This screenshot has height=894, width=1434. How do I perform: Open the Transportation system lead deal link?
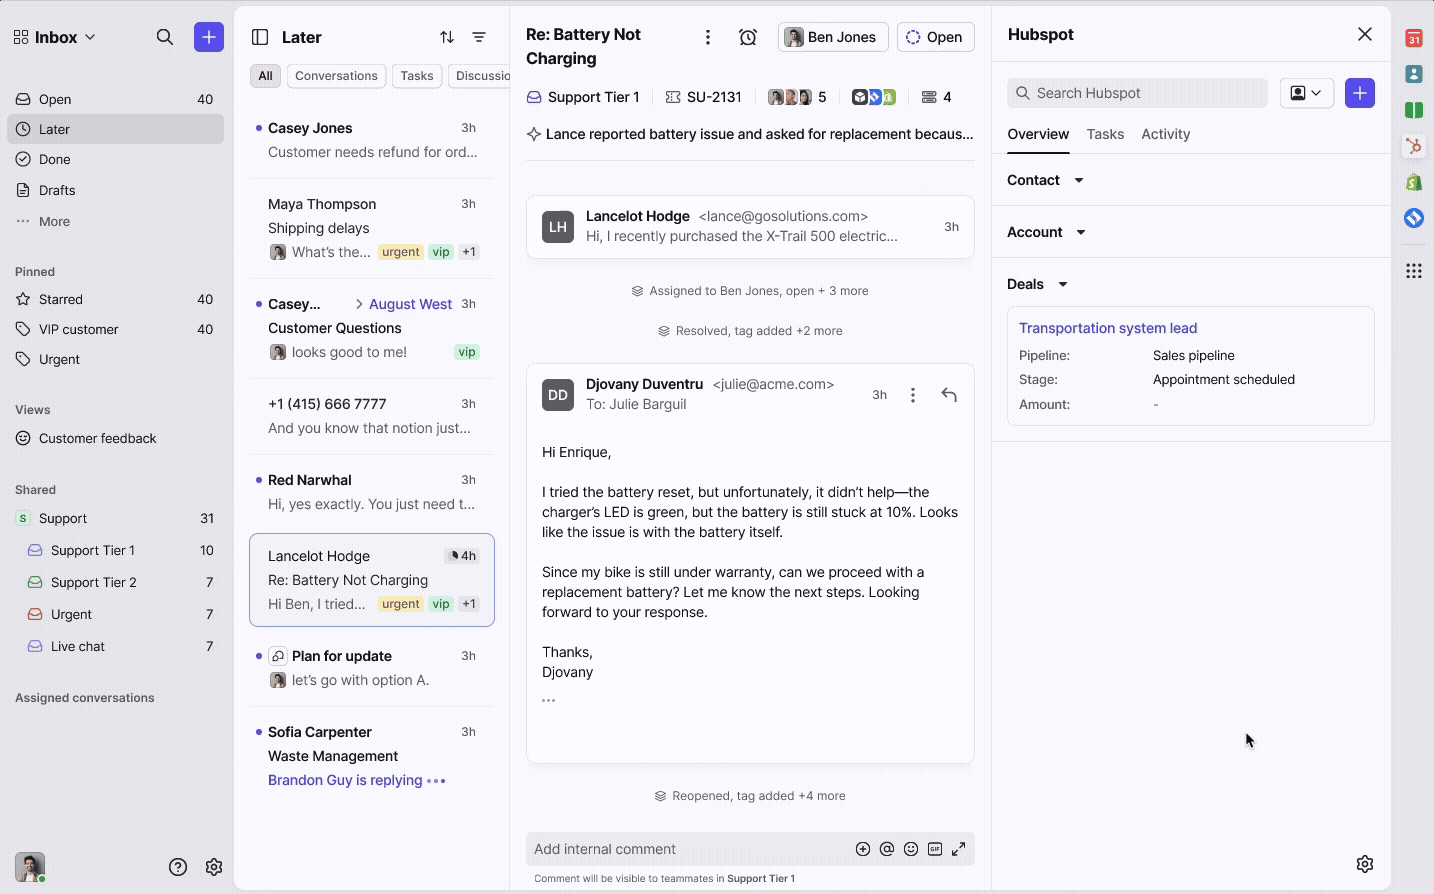[x=1108, y=328]
